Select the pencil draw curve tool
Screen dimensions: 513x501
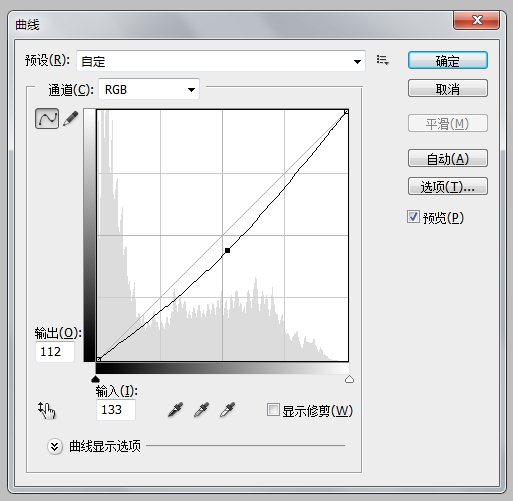(x=71, y=118)
